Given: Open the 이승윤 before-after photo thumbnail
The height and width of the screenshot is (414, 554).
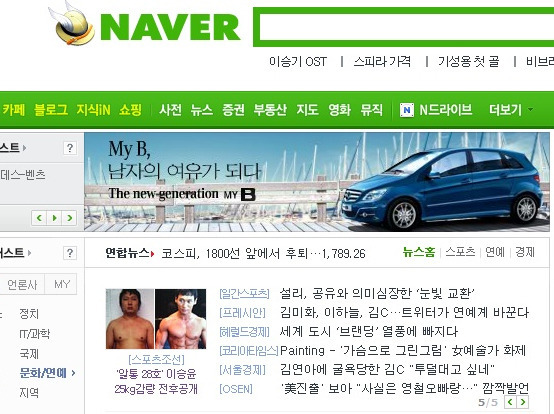Looking at the screenshot, I should tap(156, 319).
